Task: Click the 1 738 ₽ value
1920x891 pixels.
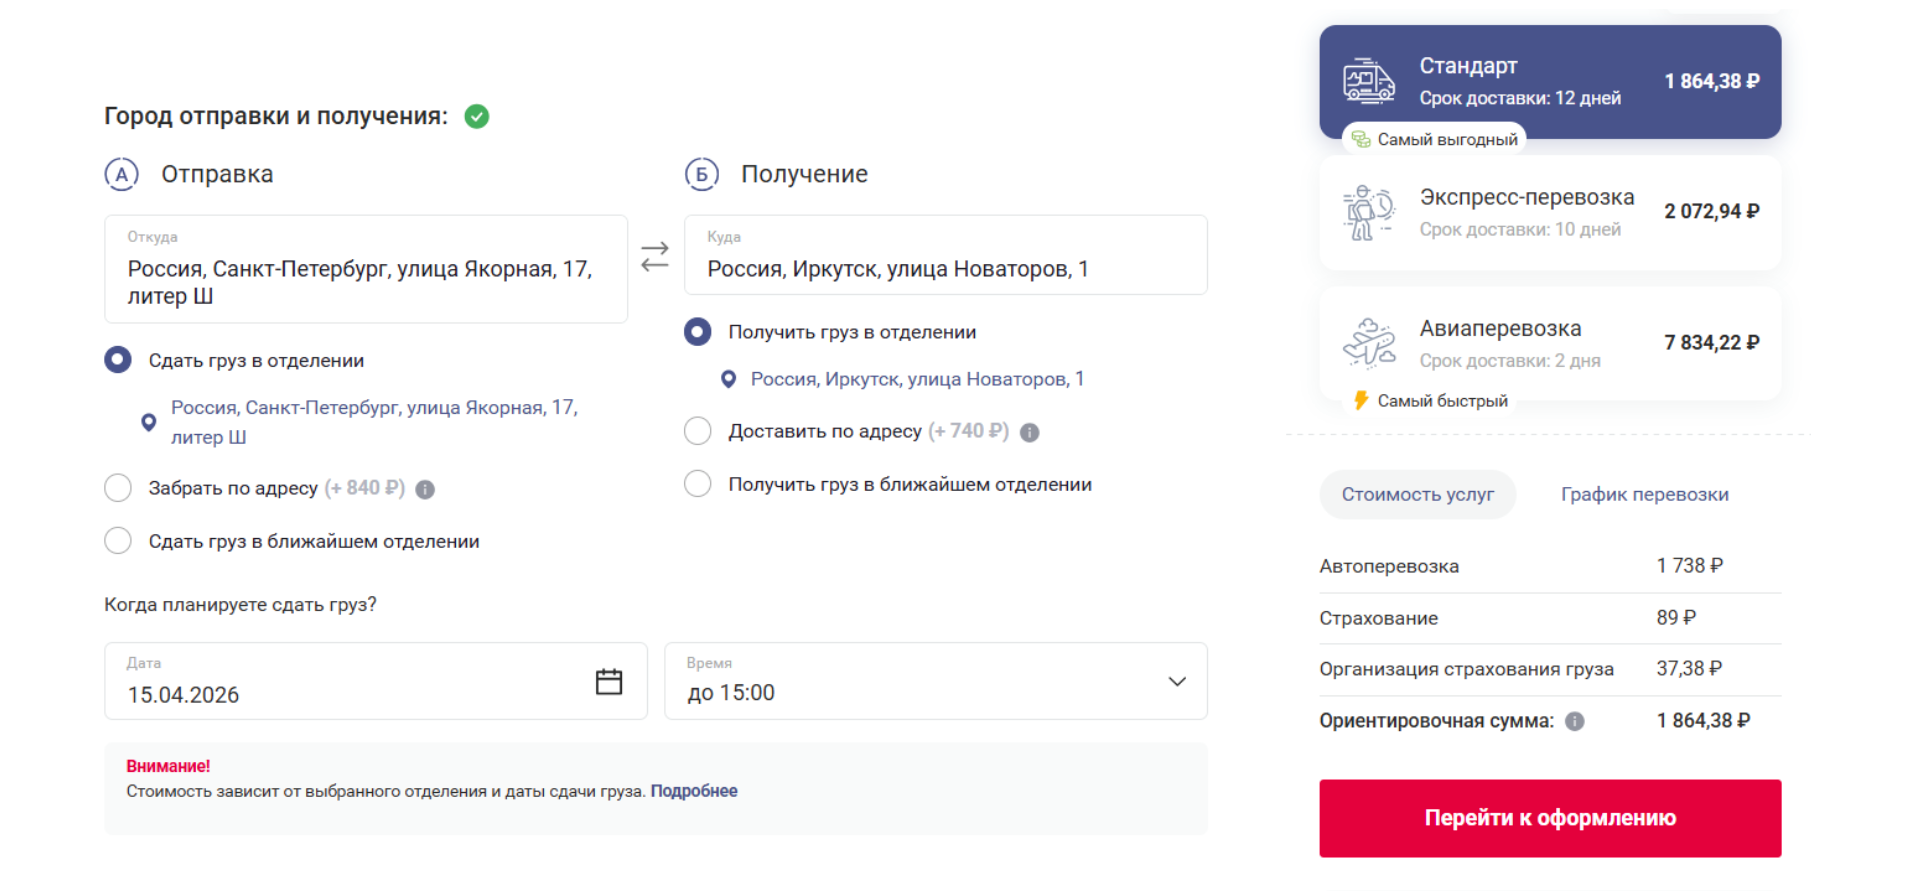Action: [x=1690, y=566]
